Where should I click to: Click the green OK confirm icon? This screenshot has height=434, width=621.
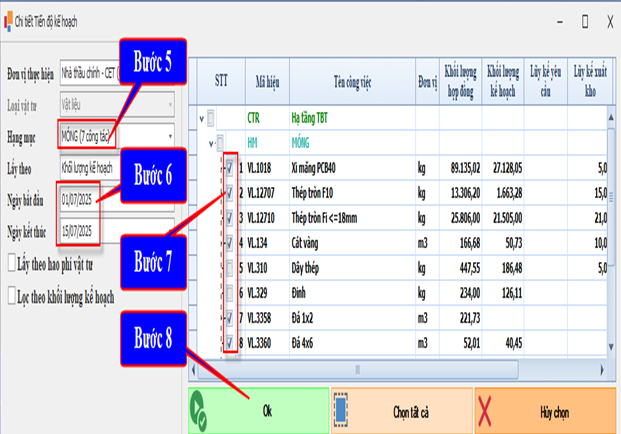204,411
